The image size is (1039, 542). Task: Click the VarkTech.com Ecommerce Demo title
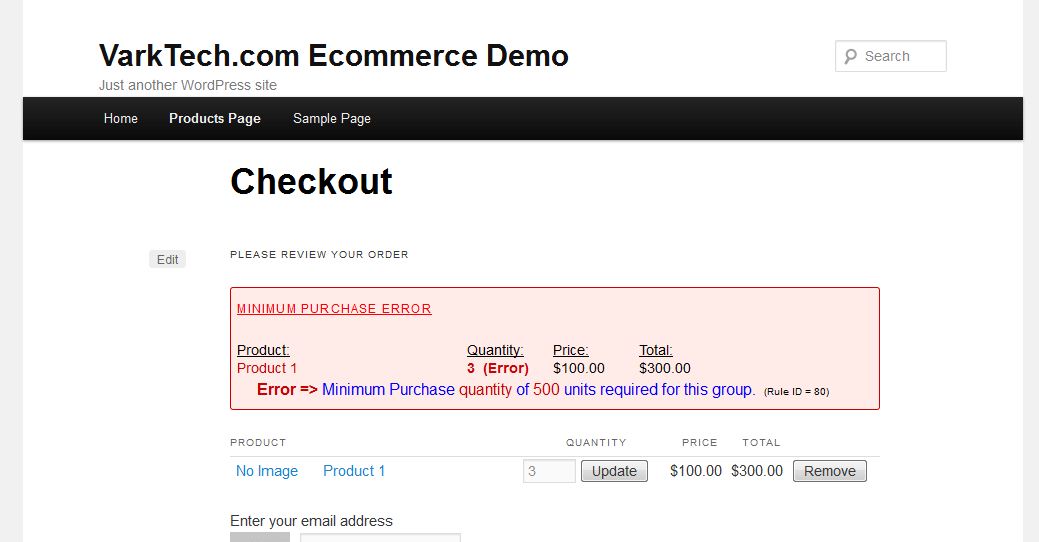[x=333, y=56]
